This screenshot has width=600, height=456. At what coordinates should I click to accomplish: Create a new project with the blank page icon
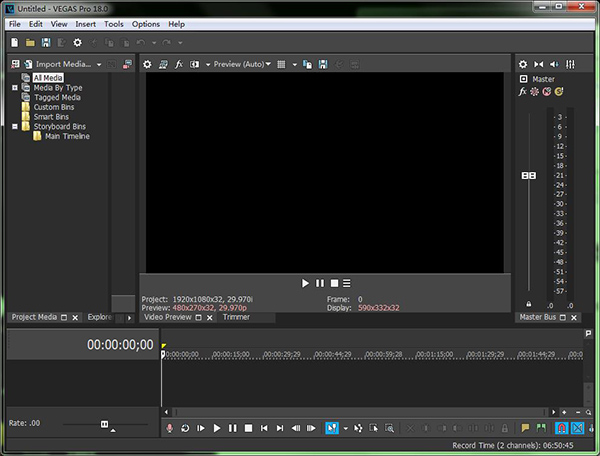click(15, 42)
